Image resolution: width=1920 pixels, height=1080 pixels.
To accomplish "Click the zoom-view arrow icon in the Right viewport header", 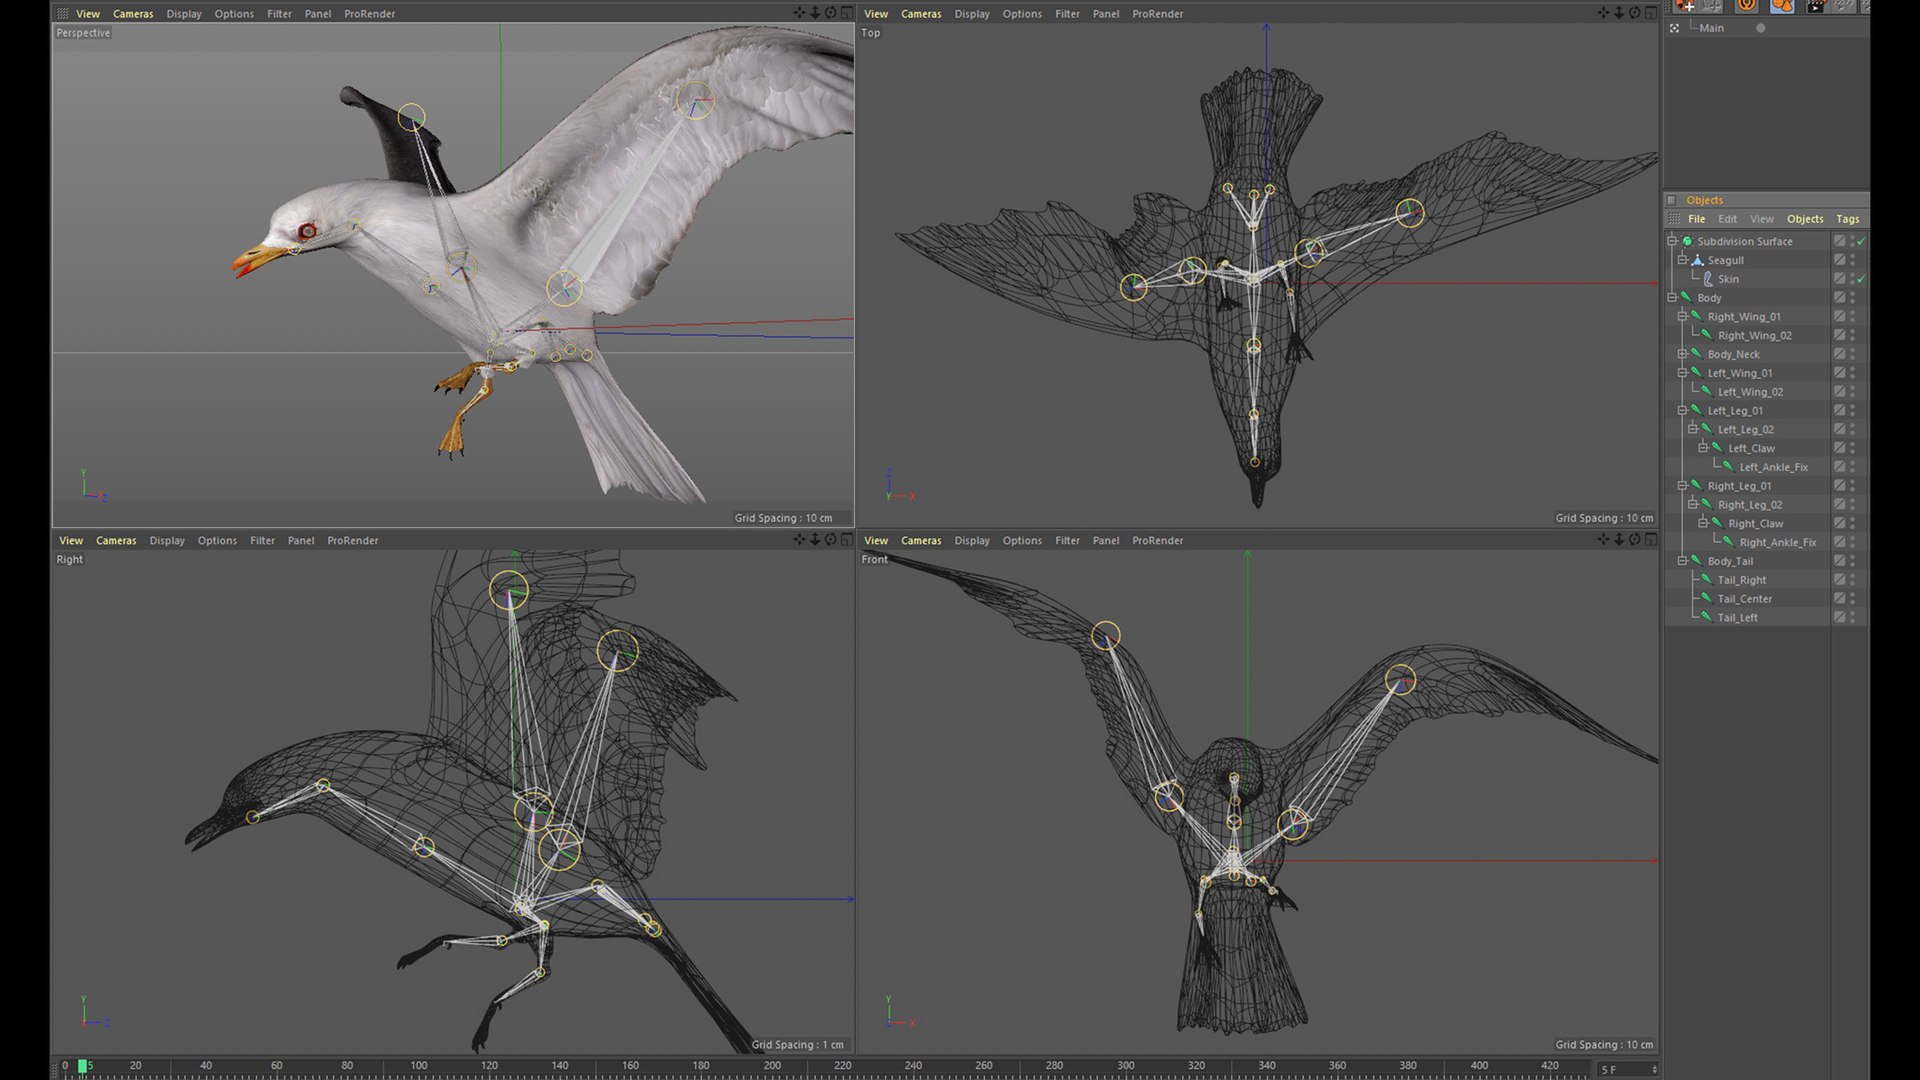I will [815, 540].
